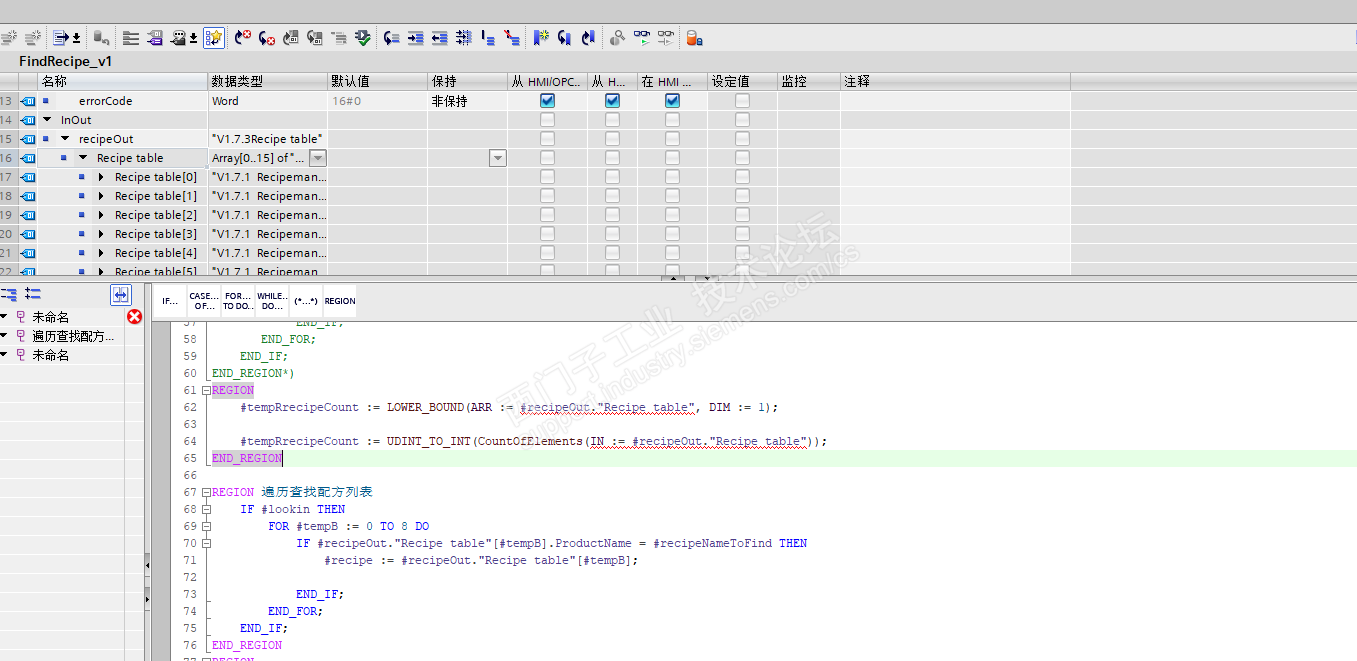Insert CASE... OF... statement template
Screen dimensions: 1357x661
coord(203,300)
